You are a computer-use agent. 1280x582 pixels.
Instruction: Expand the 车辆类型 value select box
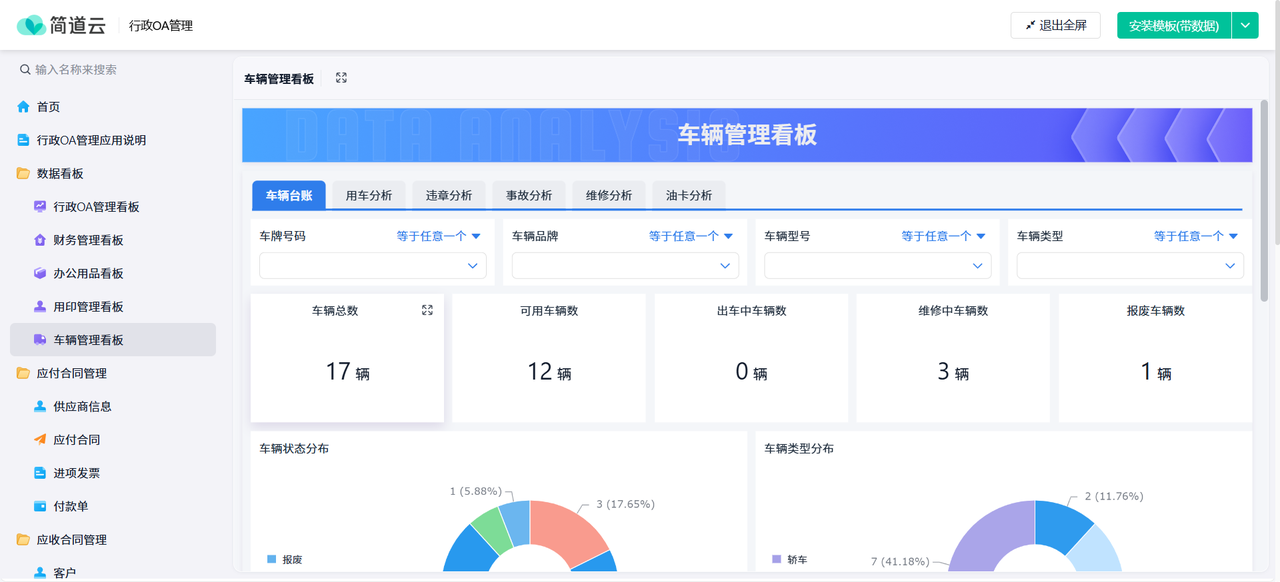point(1130,265)
